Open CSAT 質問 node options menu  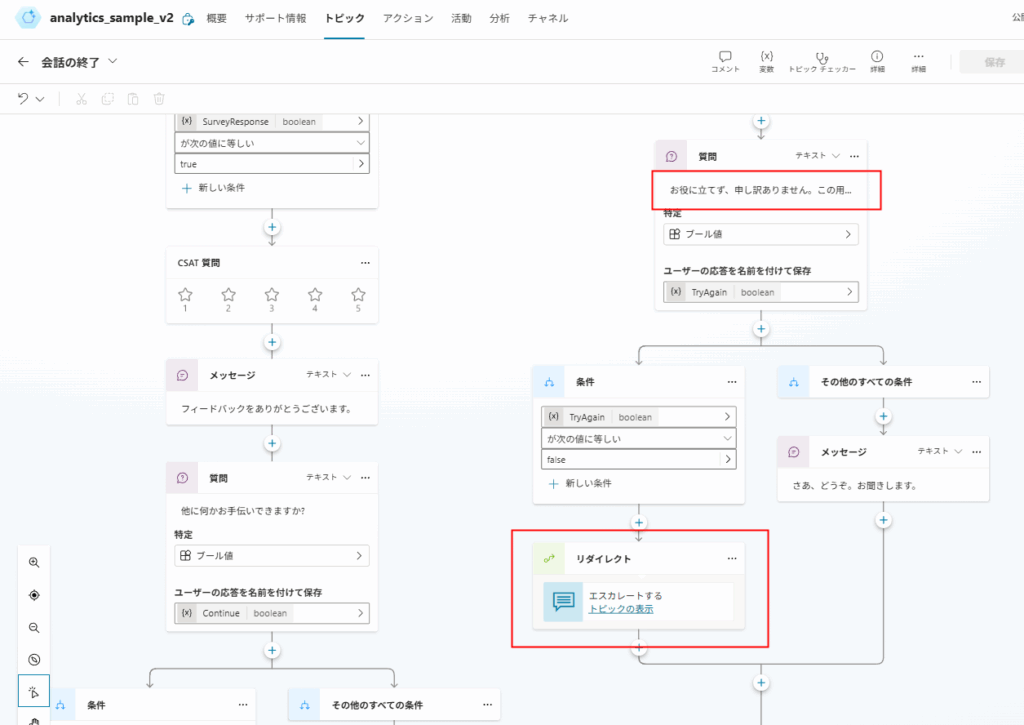tap(365, 263)
